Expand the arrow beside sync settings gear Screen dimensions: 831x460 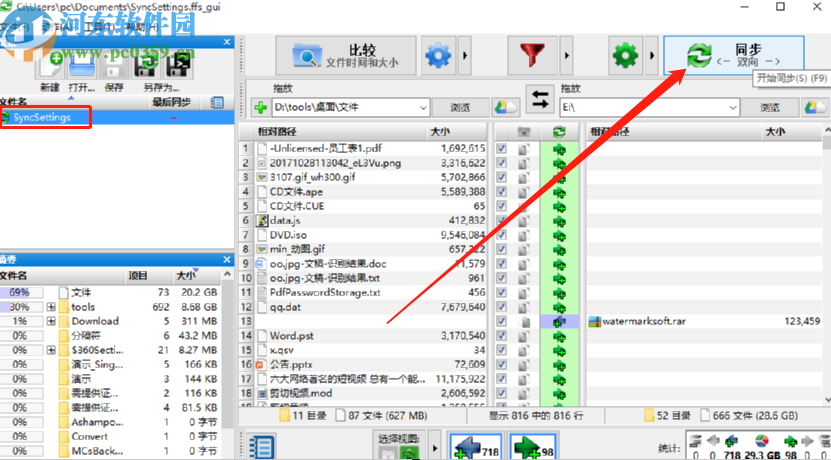(652, 55)
